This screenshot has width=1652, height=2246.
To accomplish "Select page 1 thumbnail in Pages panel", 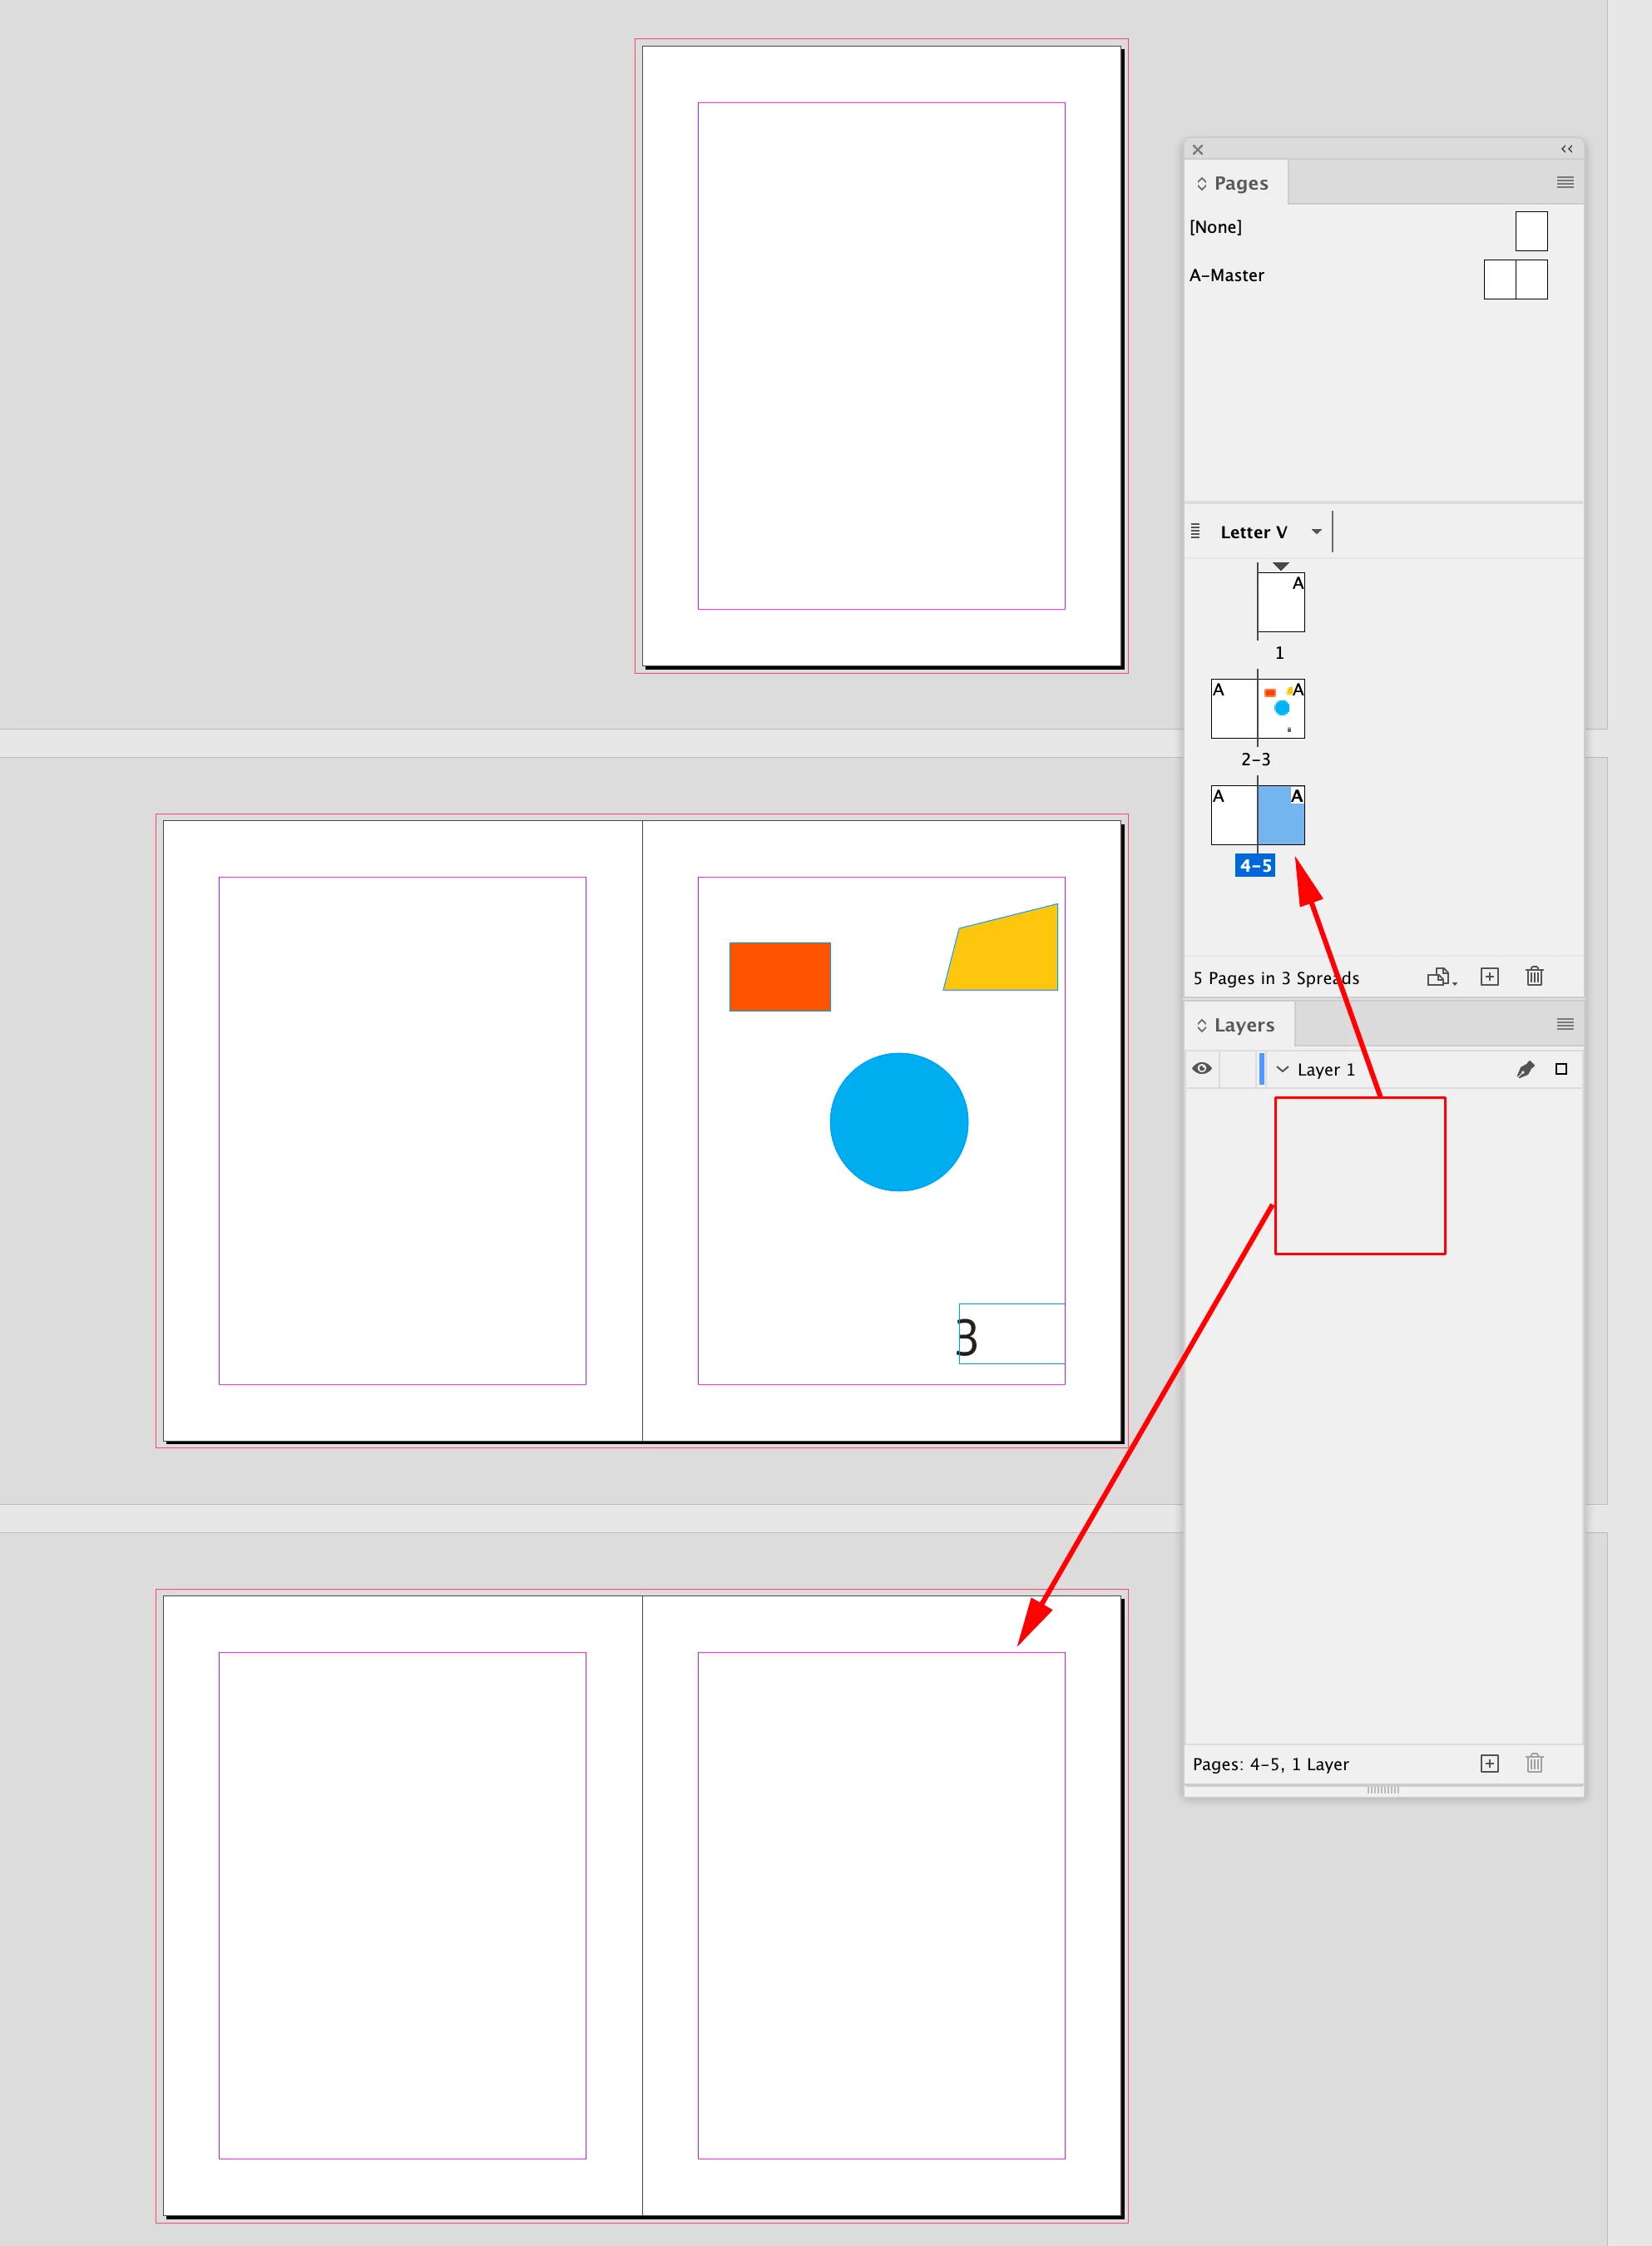I will (1281, 603).
